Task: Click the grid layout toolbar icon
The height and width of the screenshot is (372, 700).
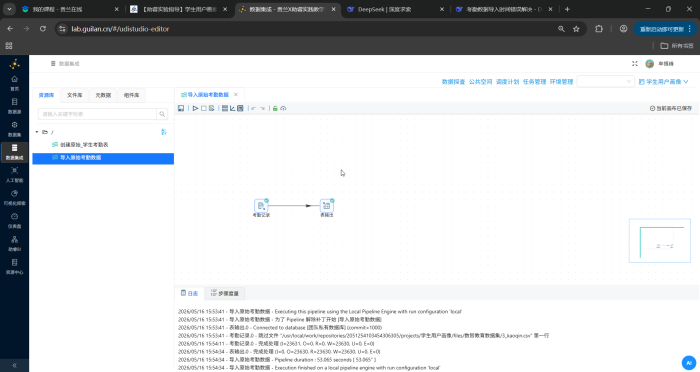Action: (x=225, y=108)
